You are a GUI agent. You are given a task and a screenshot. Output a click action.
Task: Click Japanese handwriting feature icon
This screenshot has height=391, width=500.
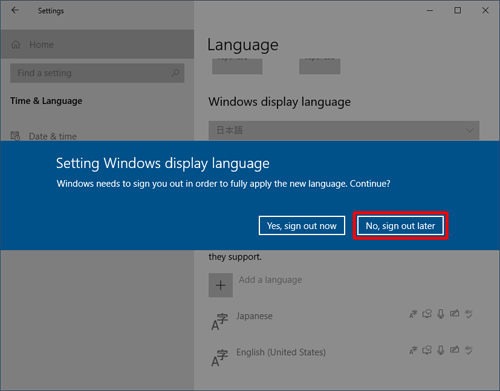(x=454, y=313)
